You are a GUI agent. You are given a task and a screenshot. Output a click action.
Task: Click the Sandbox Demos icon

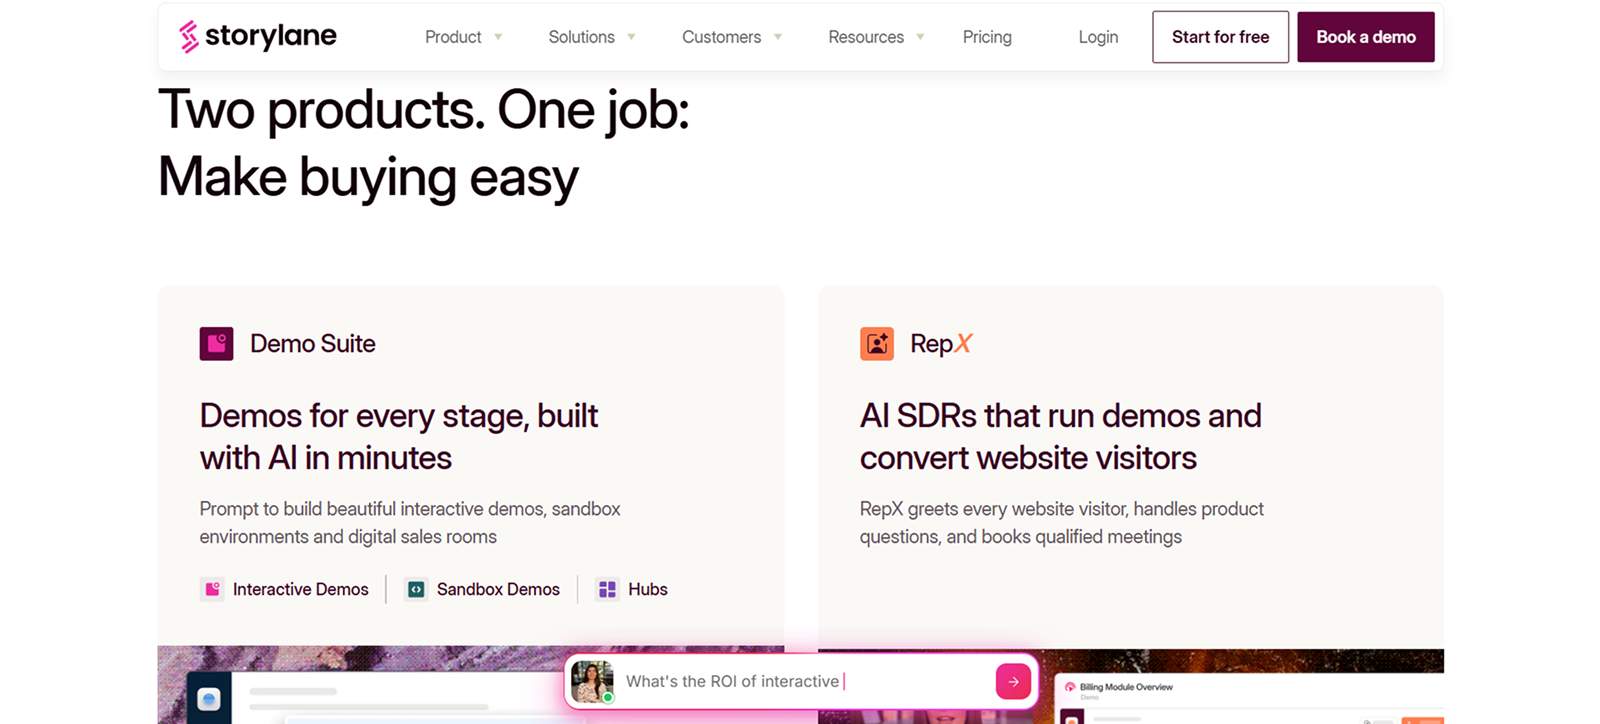click(416, 589)
